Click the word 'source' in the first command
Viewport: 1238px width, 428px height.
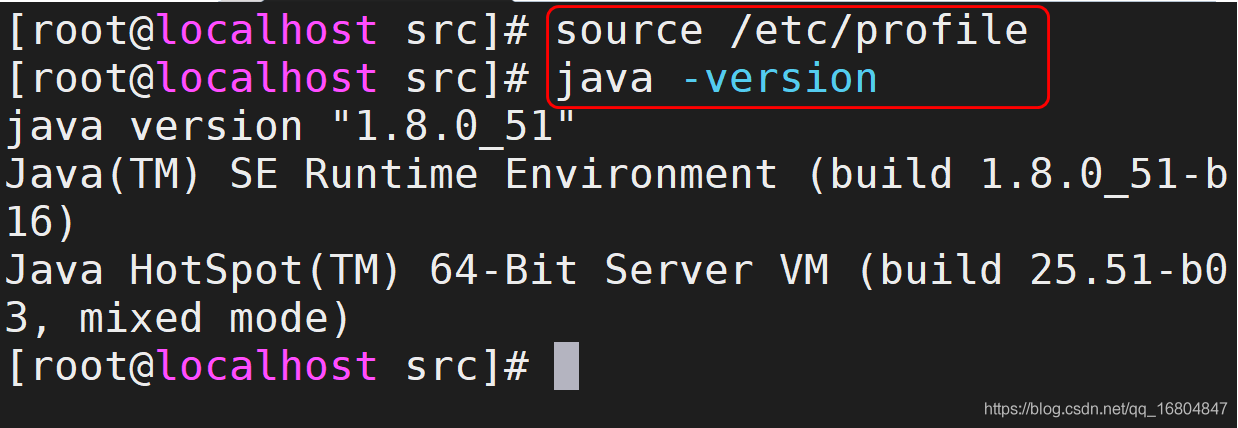pyautogui.click(x=629, y=31)
